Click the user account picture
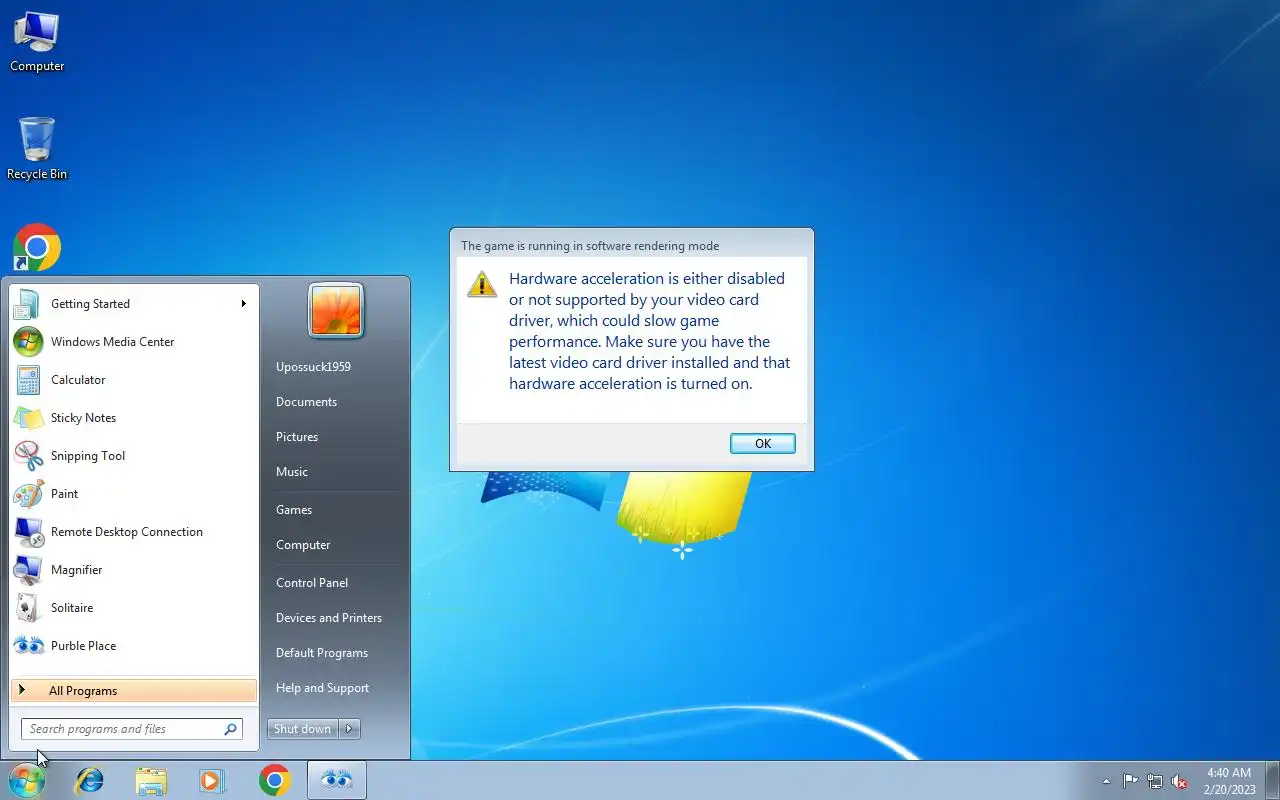The width and height of the screenshot is (1280, 800). click(336, 311)
